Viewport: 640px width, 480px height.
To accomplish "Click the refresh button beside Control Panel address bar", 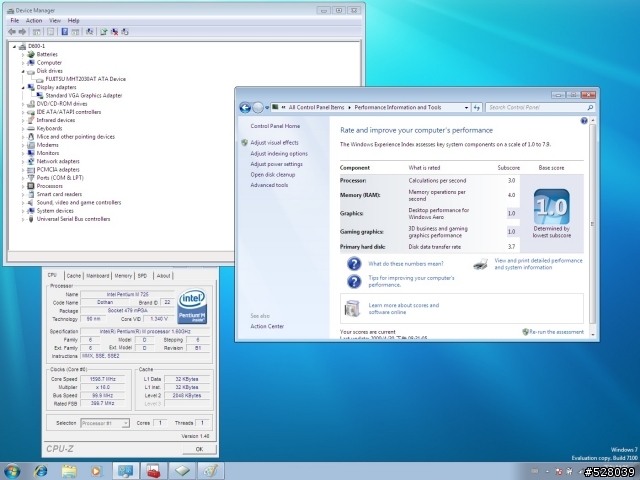I will tap(477, 107).
